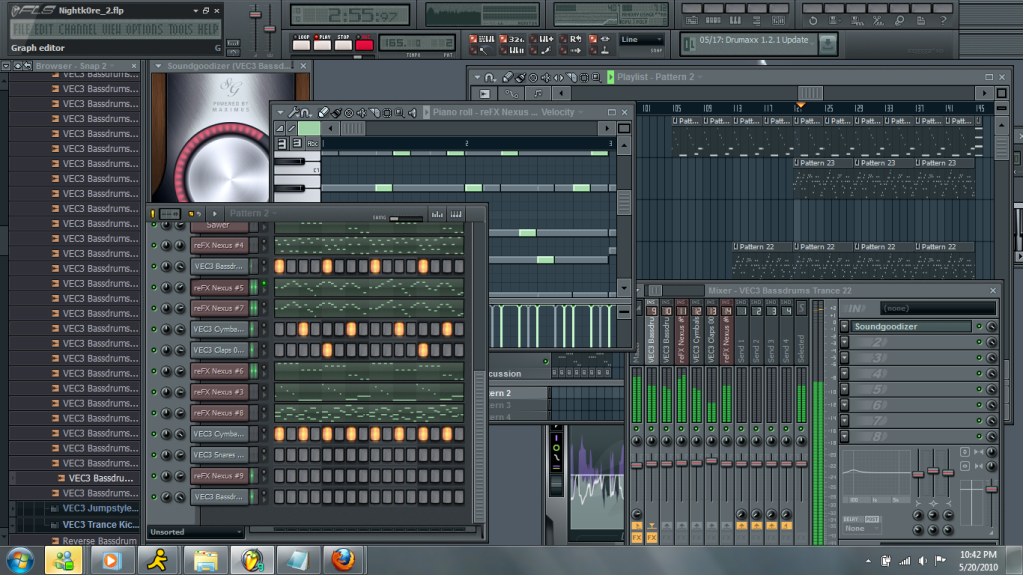Open the VEC3 Snares channel settings

[x=218, y=455]
